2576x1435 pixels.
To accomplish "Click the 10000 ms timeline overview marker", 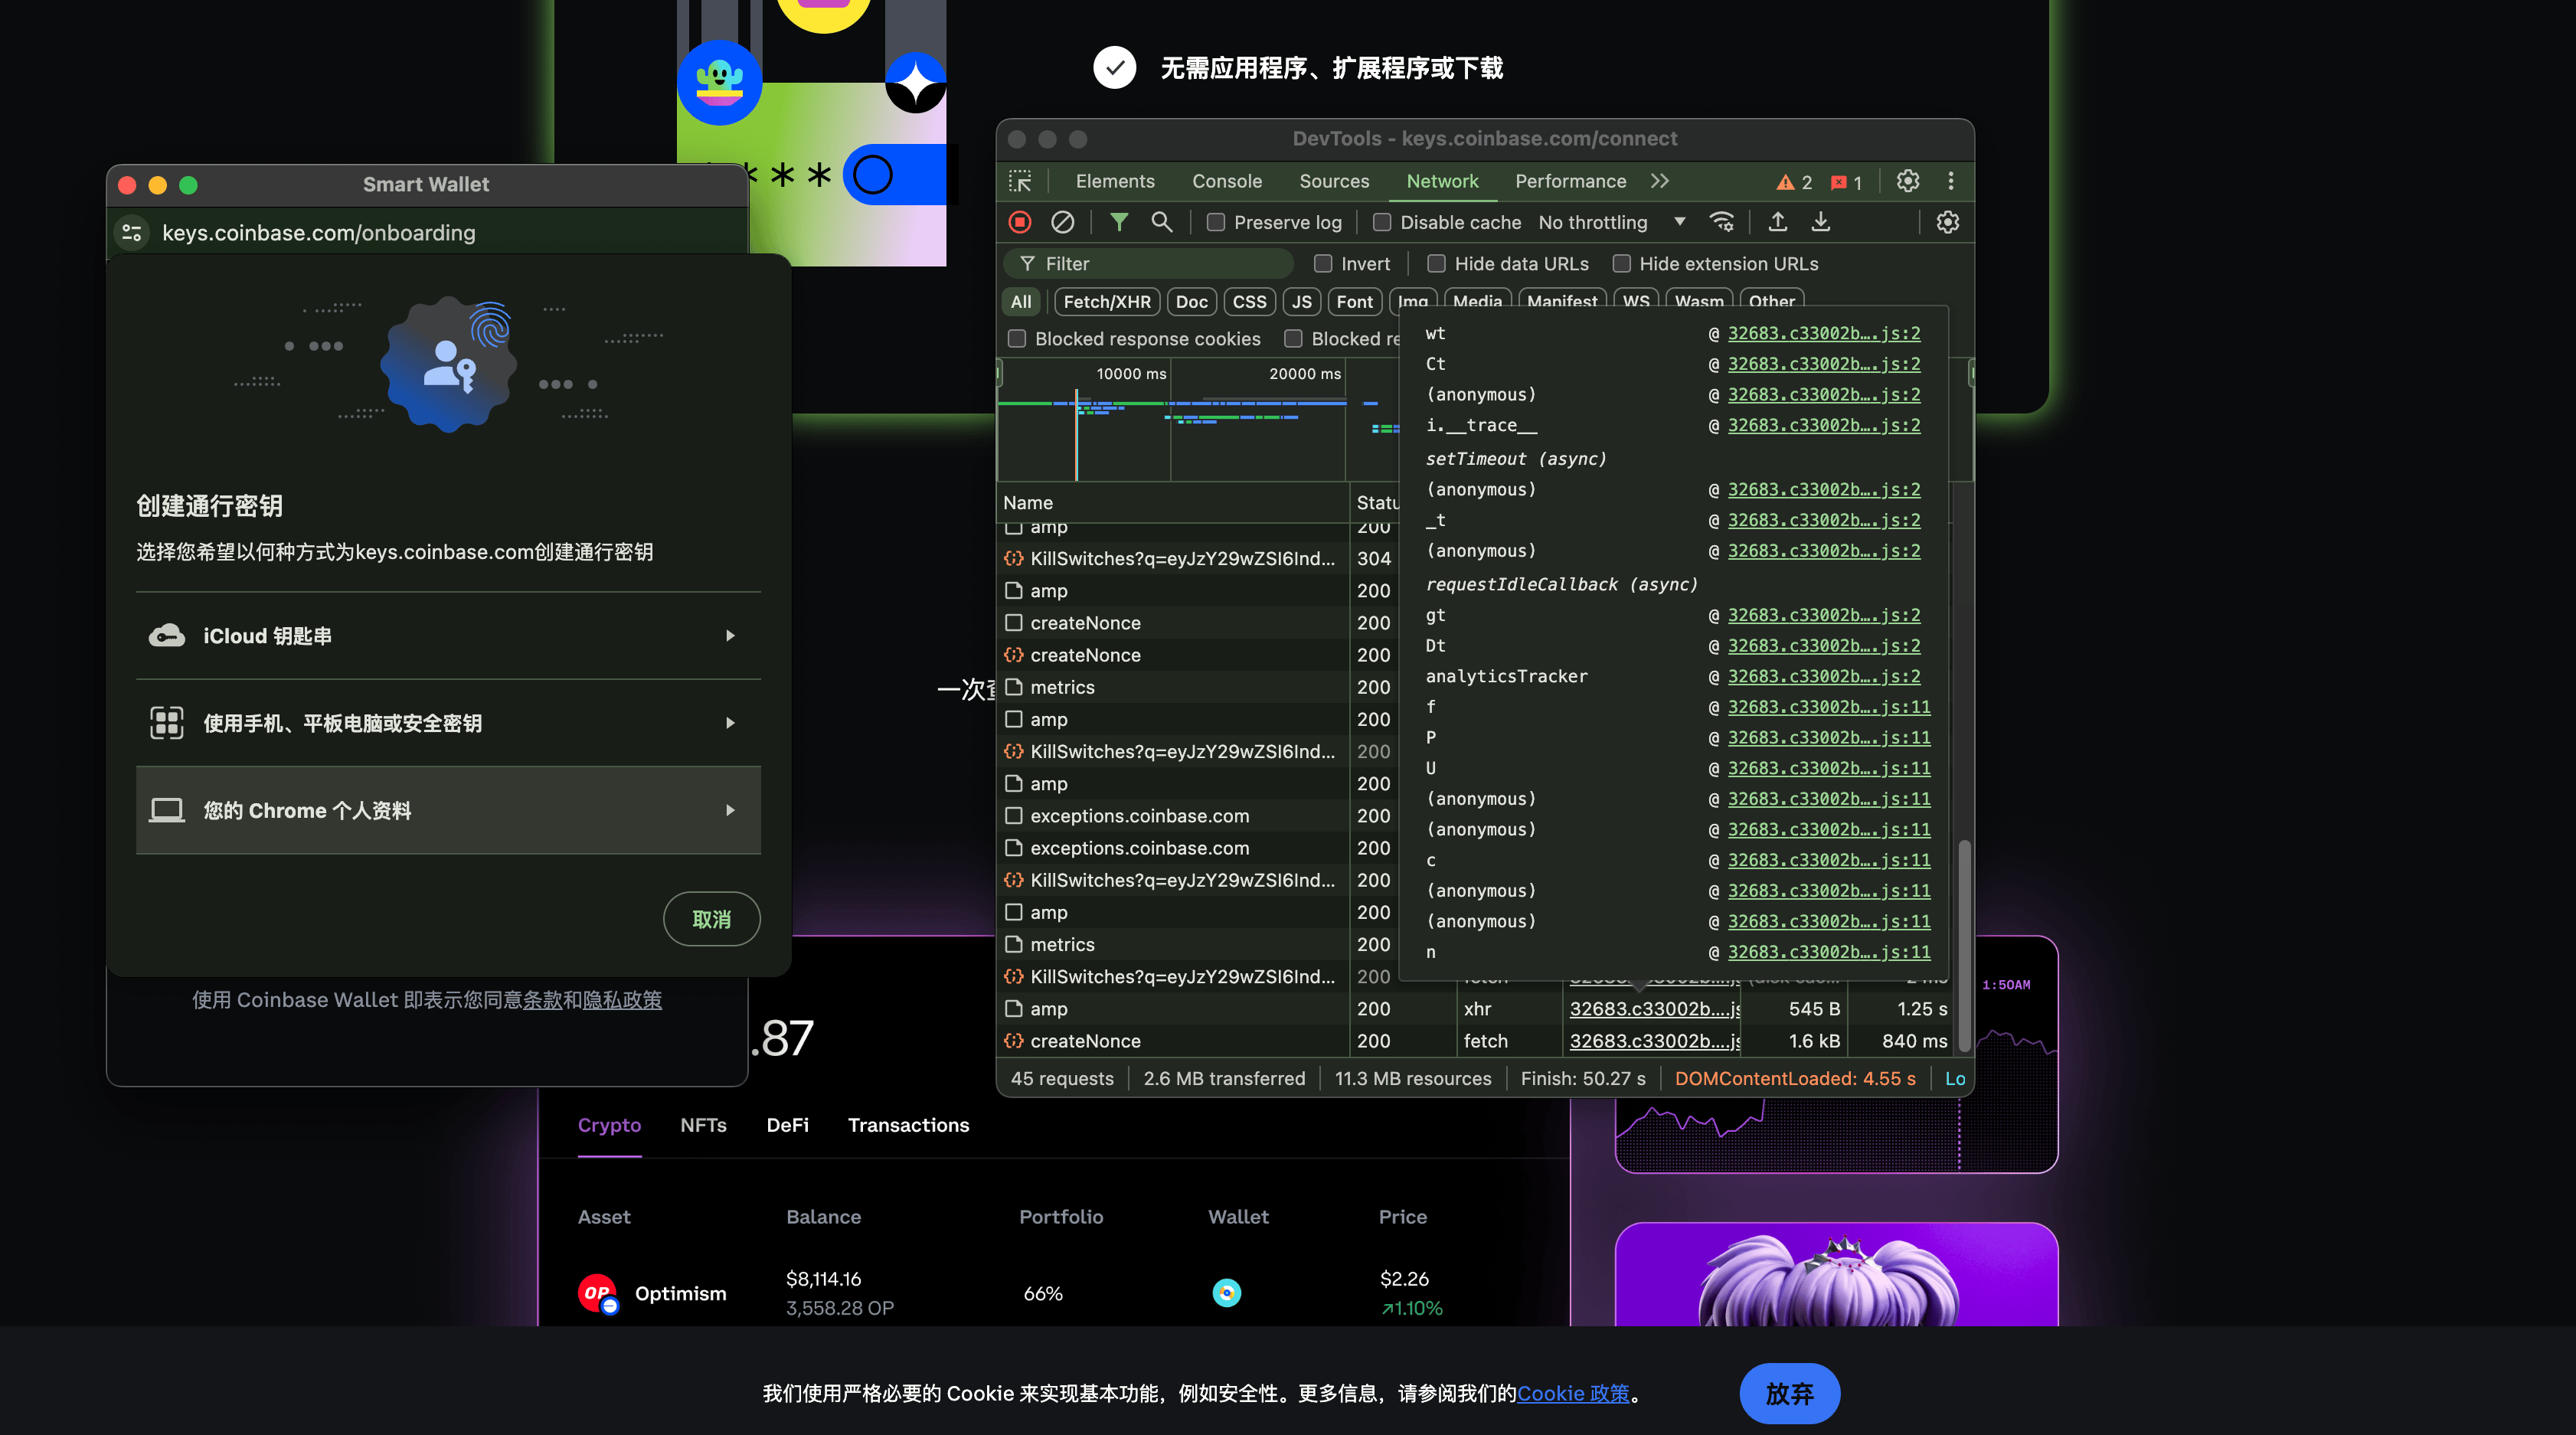I will (1131, 373).
